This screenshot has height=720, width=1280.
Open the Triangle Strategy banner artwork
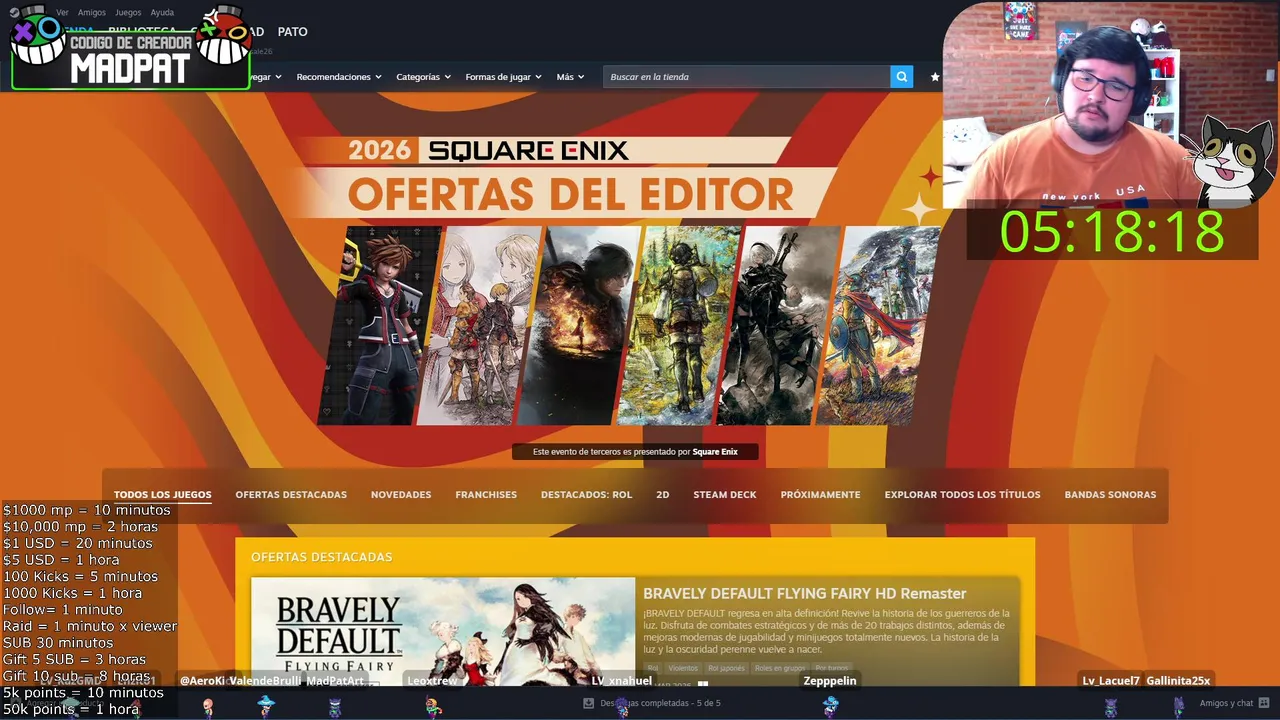tap(480, 325)
